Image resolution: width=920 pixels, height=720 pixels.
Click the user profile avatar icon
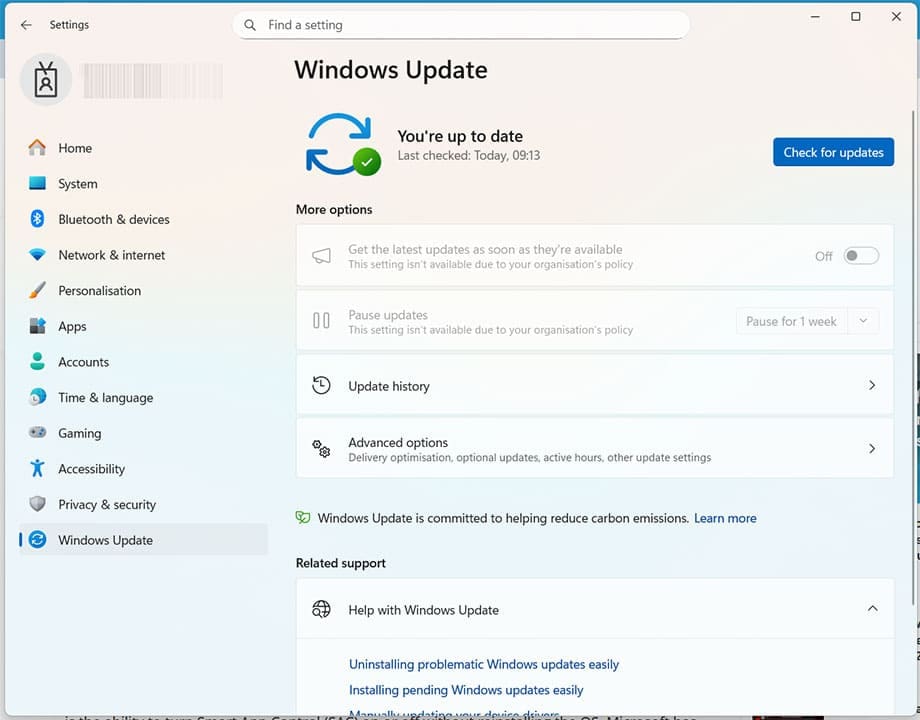click(46, 81)
